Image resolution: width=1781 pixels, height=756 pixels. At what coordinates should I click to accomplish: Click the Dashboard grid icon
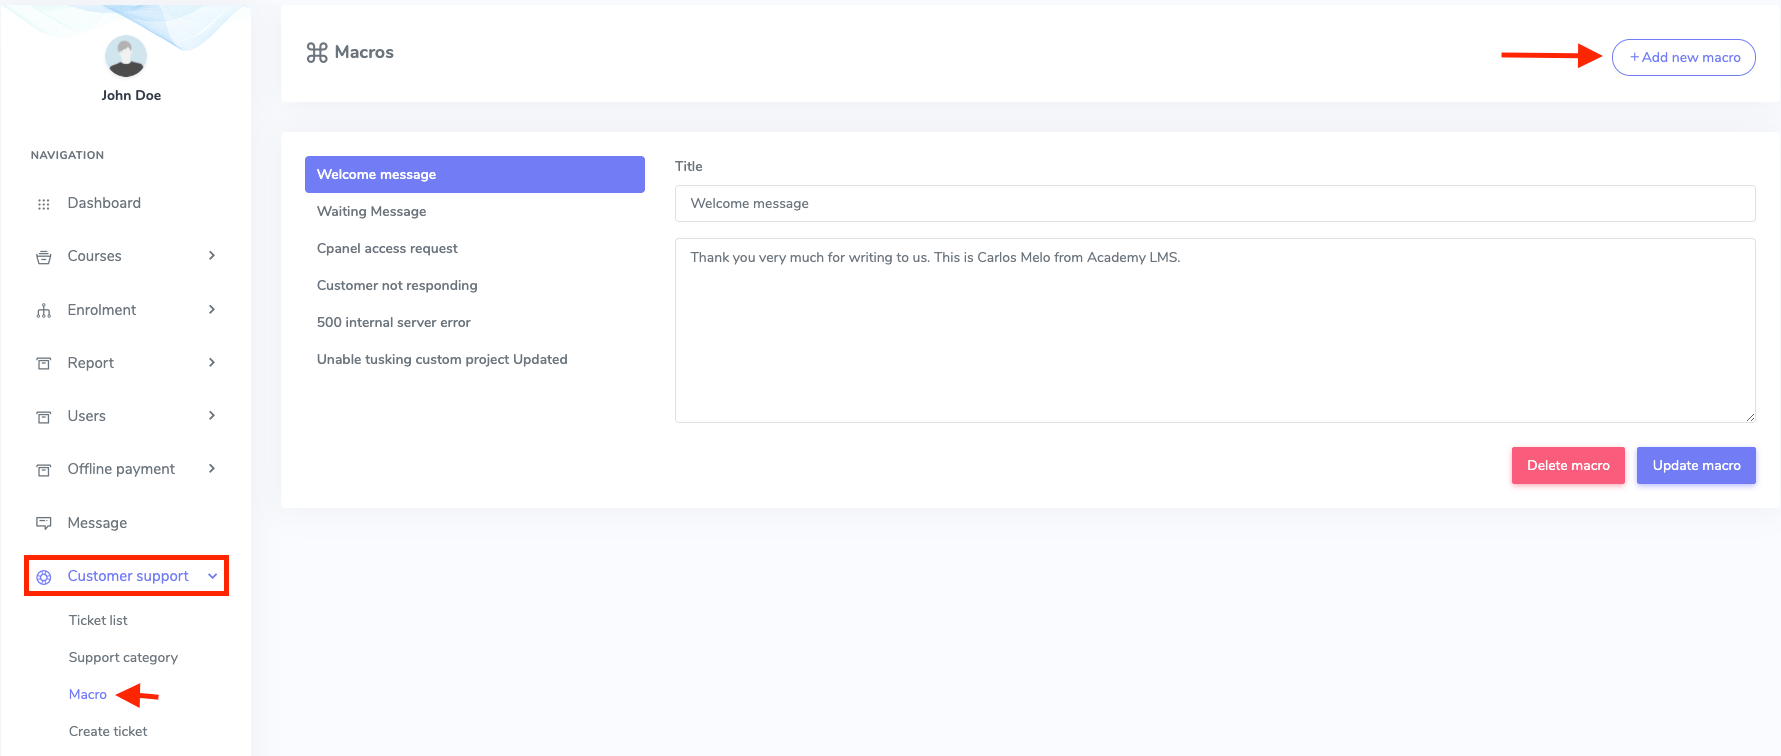pyautogui.click(x=43, y=204)
